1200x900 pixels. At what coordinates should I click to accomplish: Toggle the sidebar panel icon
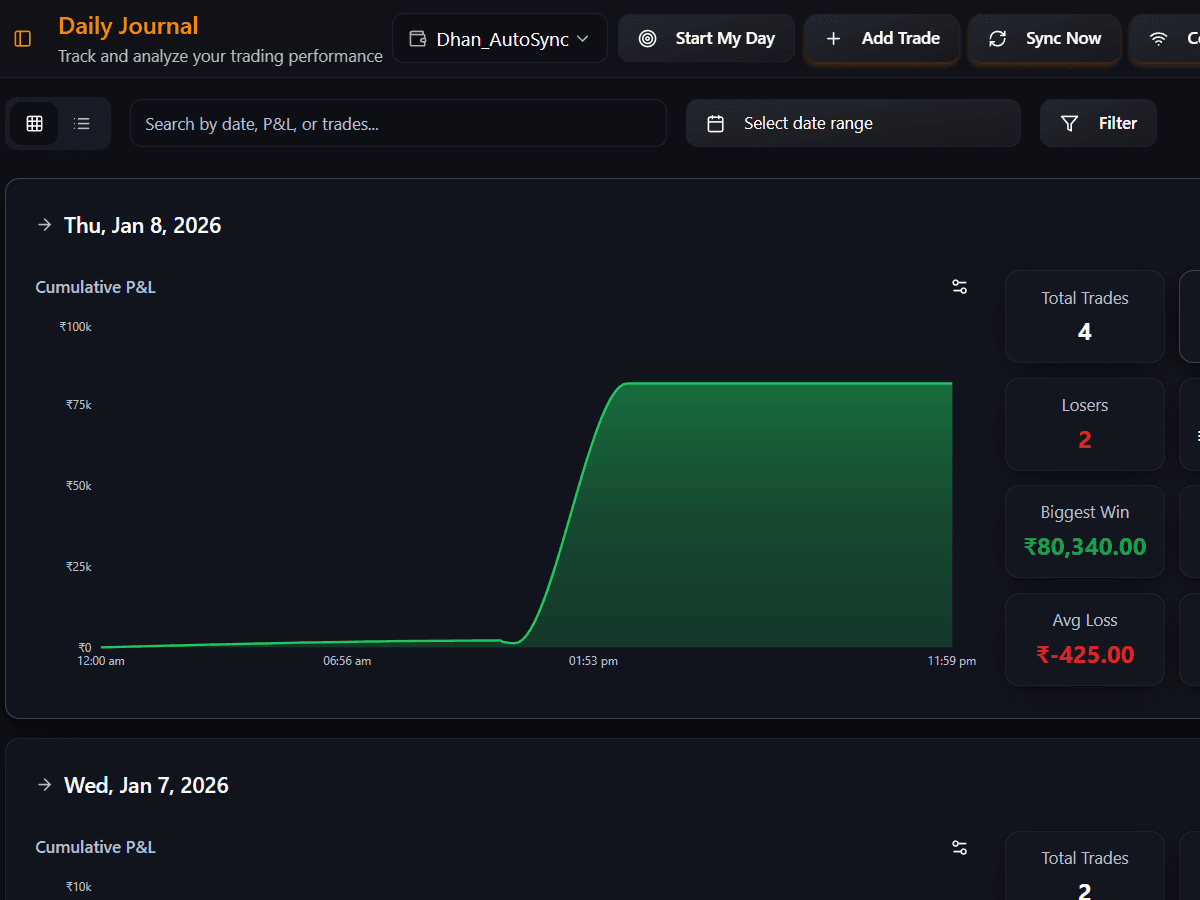pyautogui.click(x=22, y=39)
